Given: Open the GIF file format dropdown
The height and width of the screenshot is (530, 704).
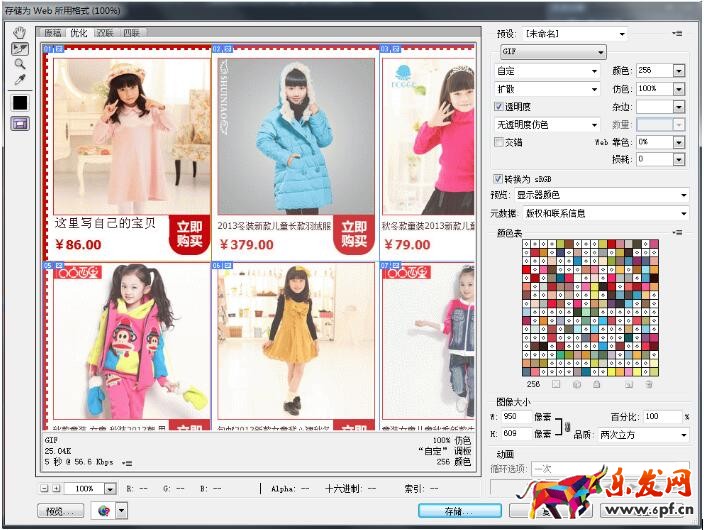Looking at the screenshot, I should pyautogui.click(x=551, y=52).
